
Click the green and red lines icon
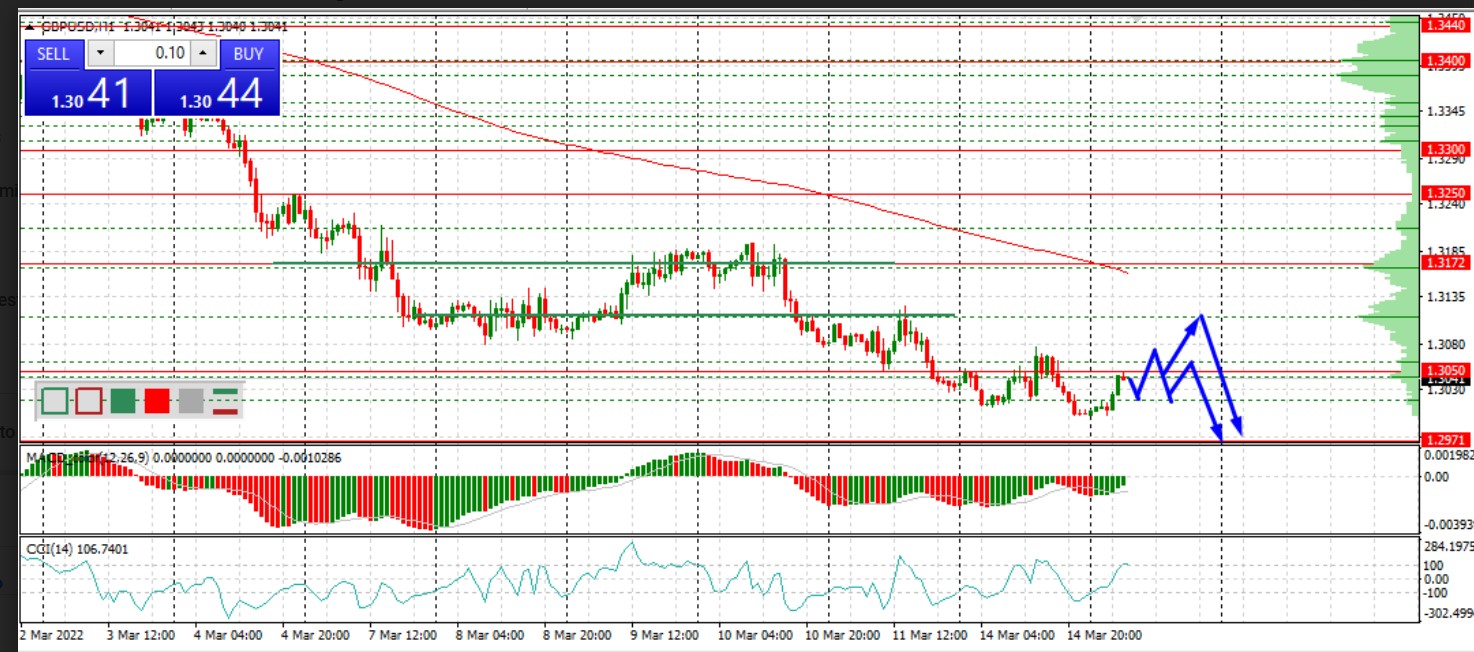pyautogui.click(x=225, y=401)
